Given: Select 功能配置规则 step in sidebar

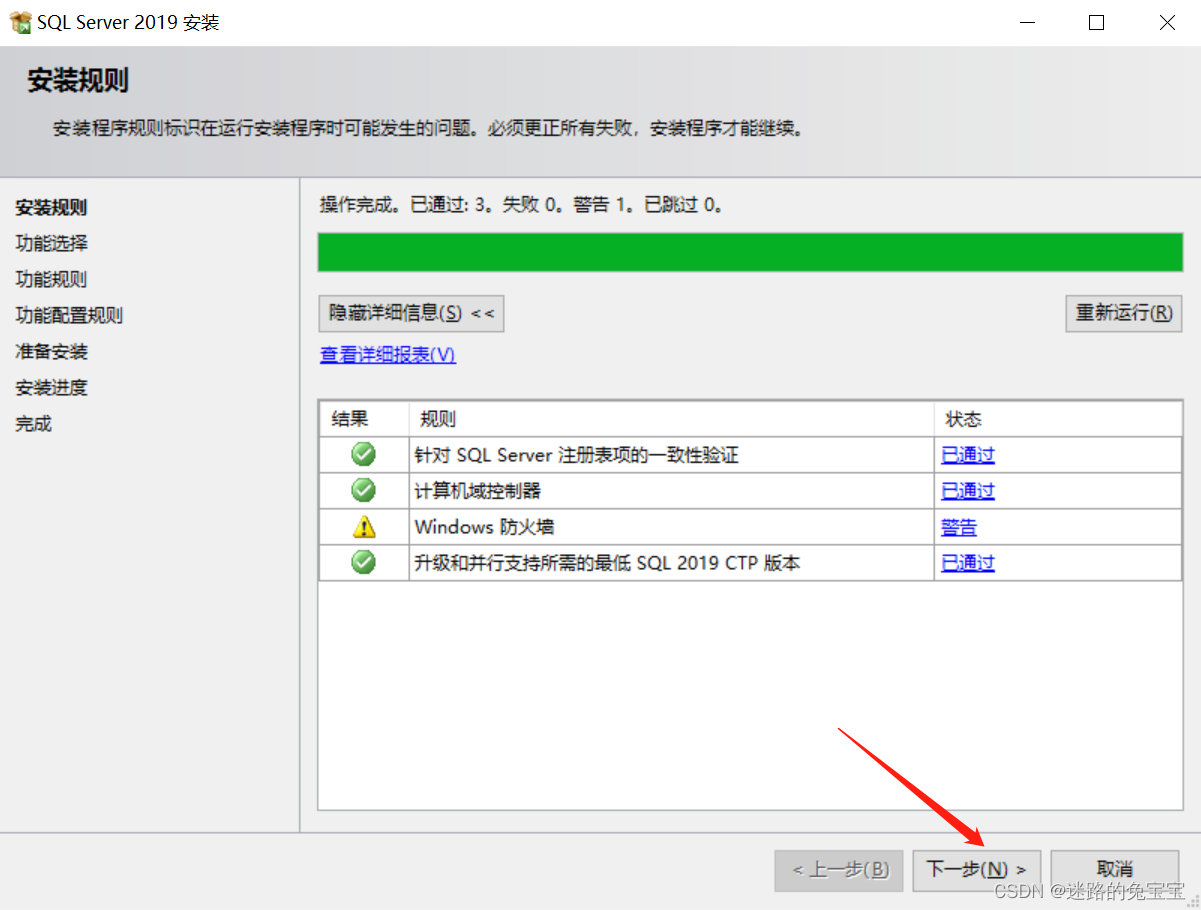Looking at the screenshot, I should point(69,315).
